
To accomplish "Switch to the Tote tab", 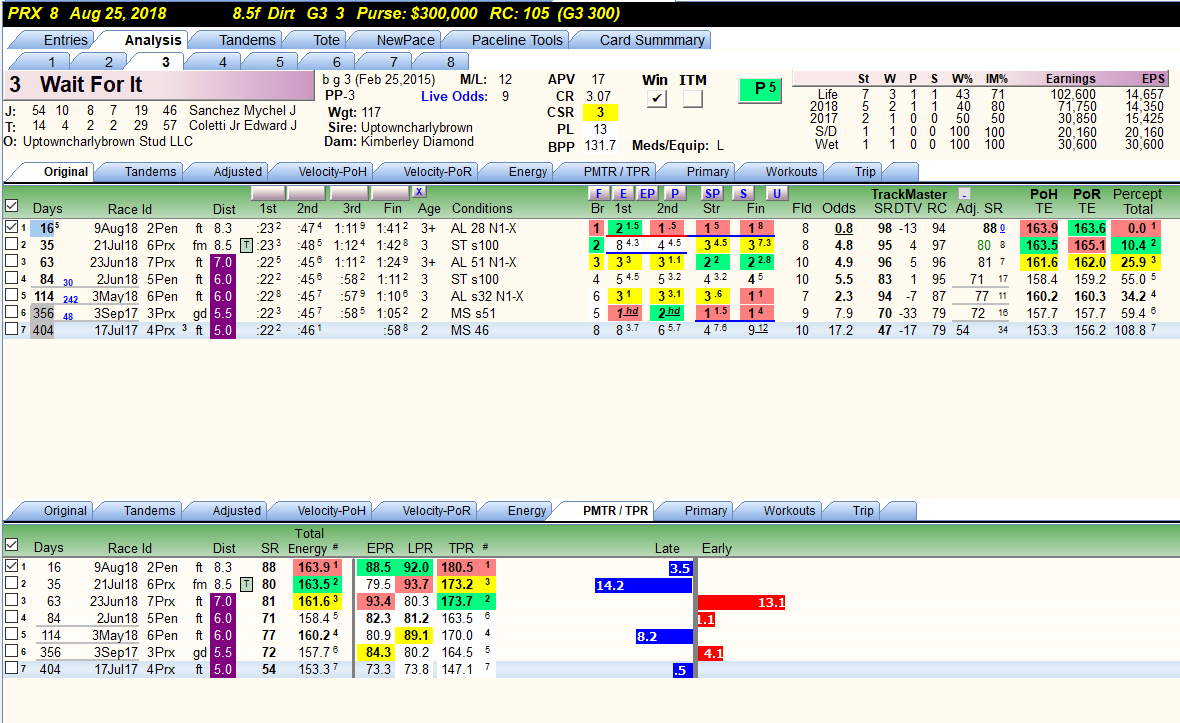I will pyautogui.click(x=326, y=40).
